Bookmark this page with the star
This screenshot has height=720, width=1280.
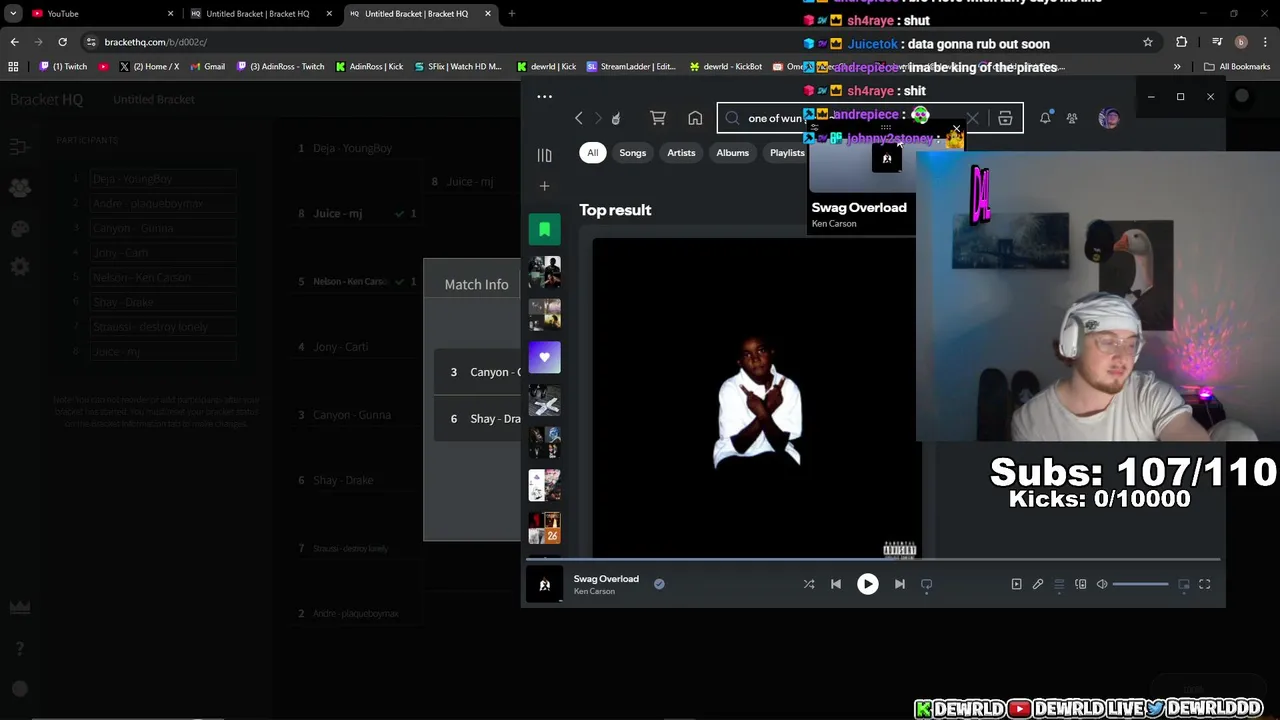click(x=1147, y=42)
